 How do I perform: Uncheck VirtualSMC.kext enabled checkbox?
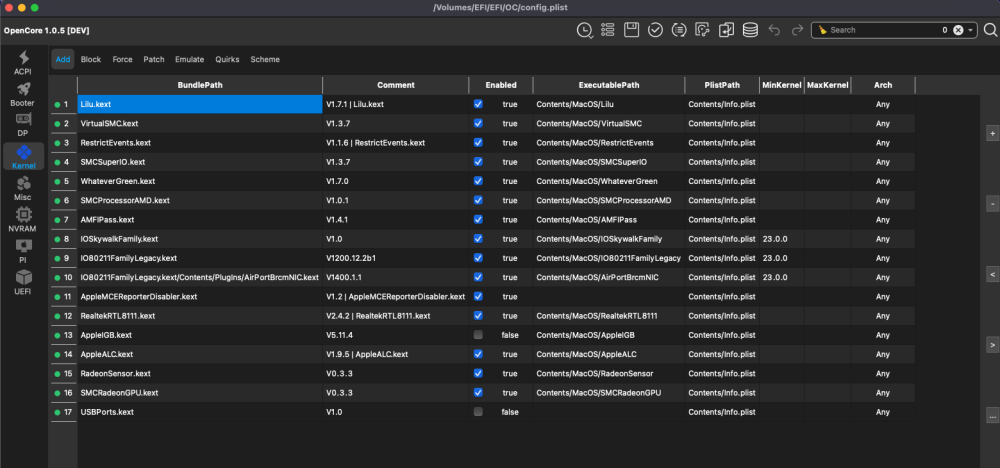pos(478,123)
